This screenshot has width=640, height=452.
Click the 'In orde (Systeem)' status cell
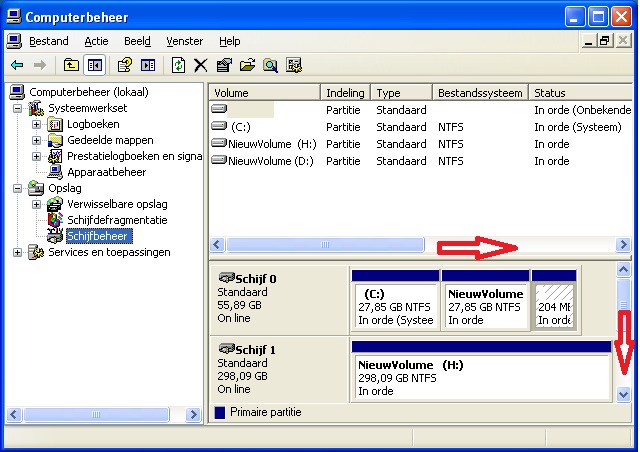point(578,127)
